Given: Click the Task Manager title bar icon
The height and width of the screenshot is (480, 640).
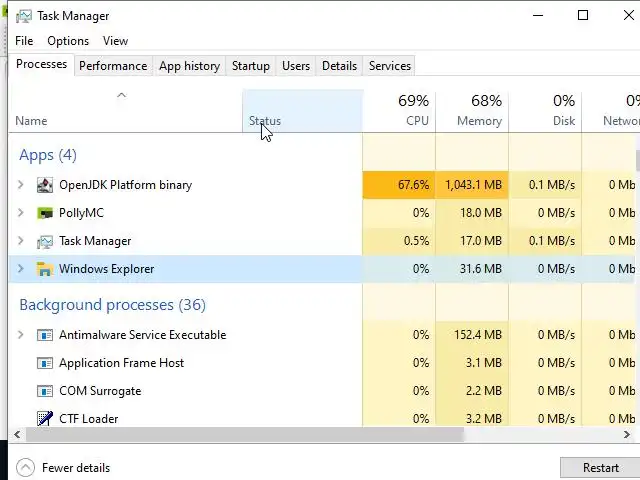Looking at the screenshot, I should pyautogui.click(x=23, y=16).
